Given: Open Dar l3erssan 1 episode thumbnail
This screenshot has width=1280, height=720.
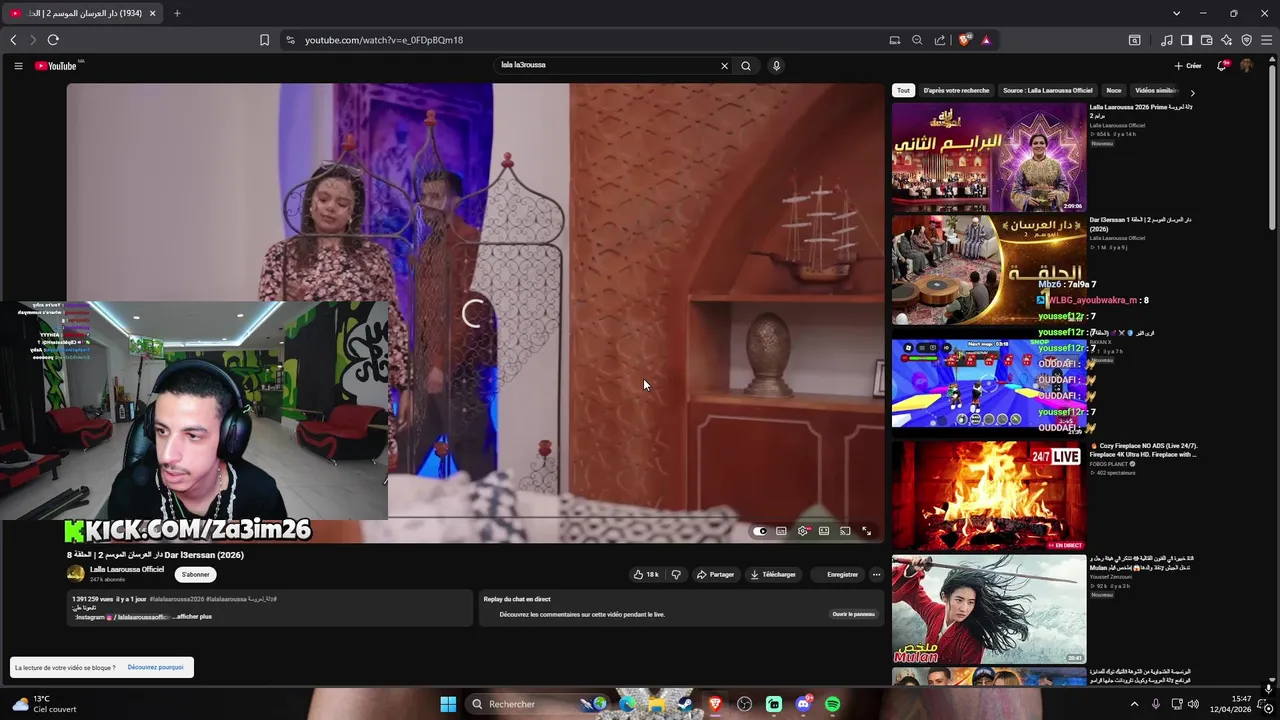Looking at the screenshot, I should tap(989, 270).
